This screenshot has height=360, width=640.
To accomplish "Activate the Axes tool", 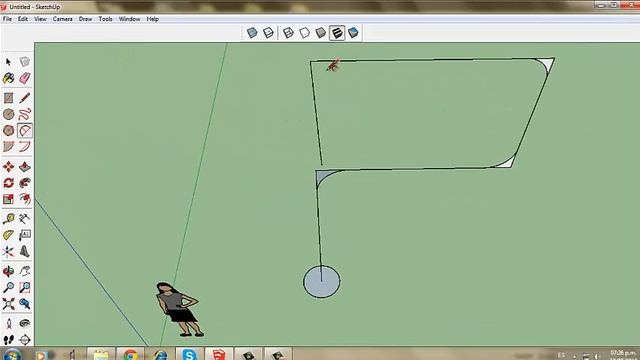I will tap(9, 251).
